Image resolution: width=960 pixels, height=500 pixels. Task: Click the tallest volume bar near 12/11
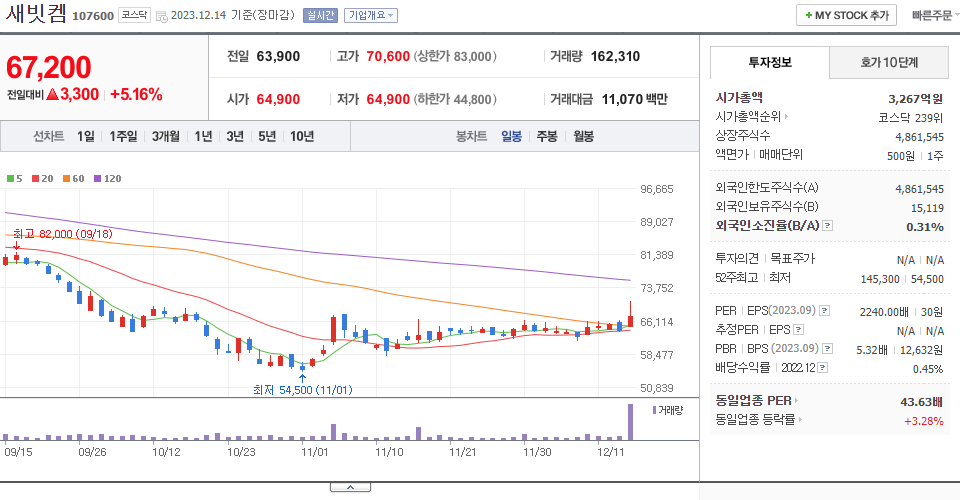pyautogui.click(x=630, y=422)
